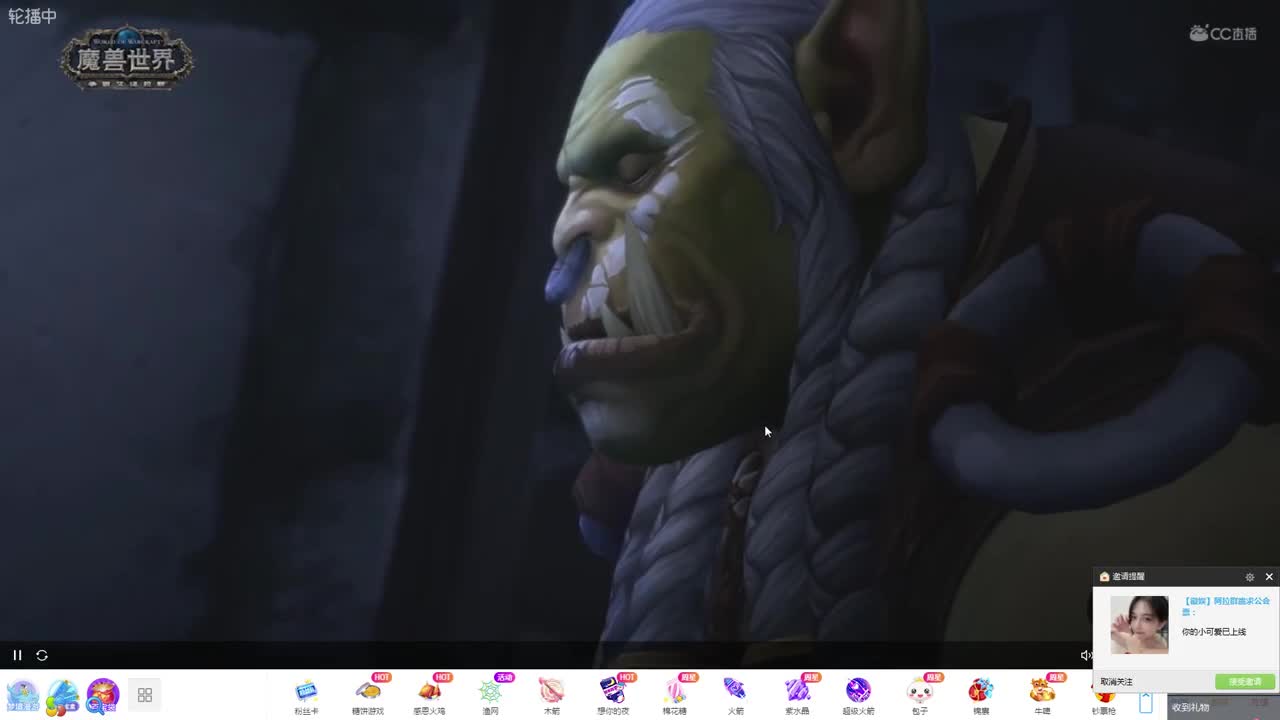1280x720 pixels.
Task: Open the red-bag activity icon with the magnifier
Action: [x=103, y=695]
